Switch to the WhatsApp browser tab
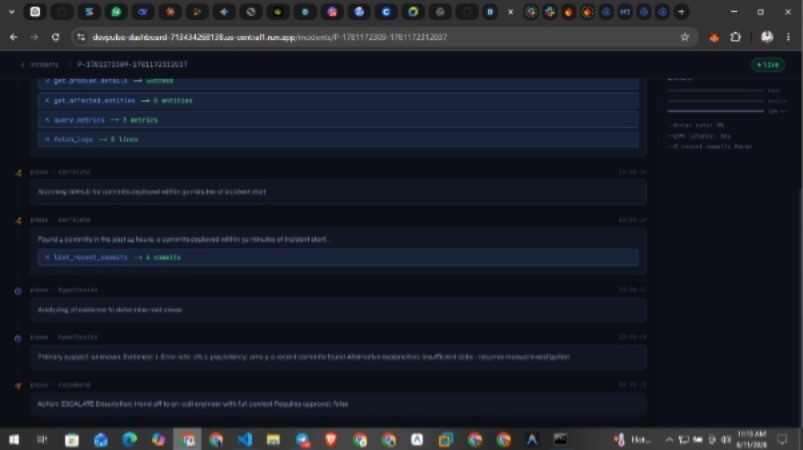803x450 pixels. coord(116,12)
